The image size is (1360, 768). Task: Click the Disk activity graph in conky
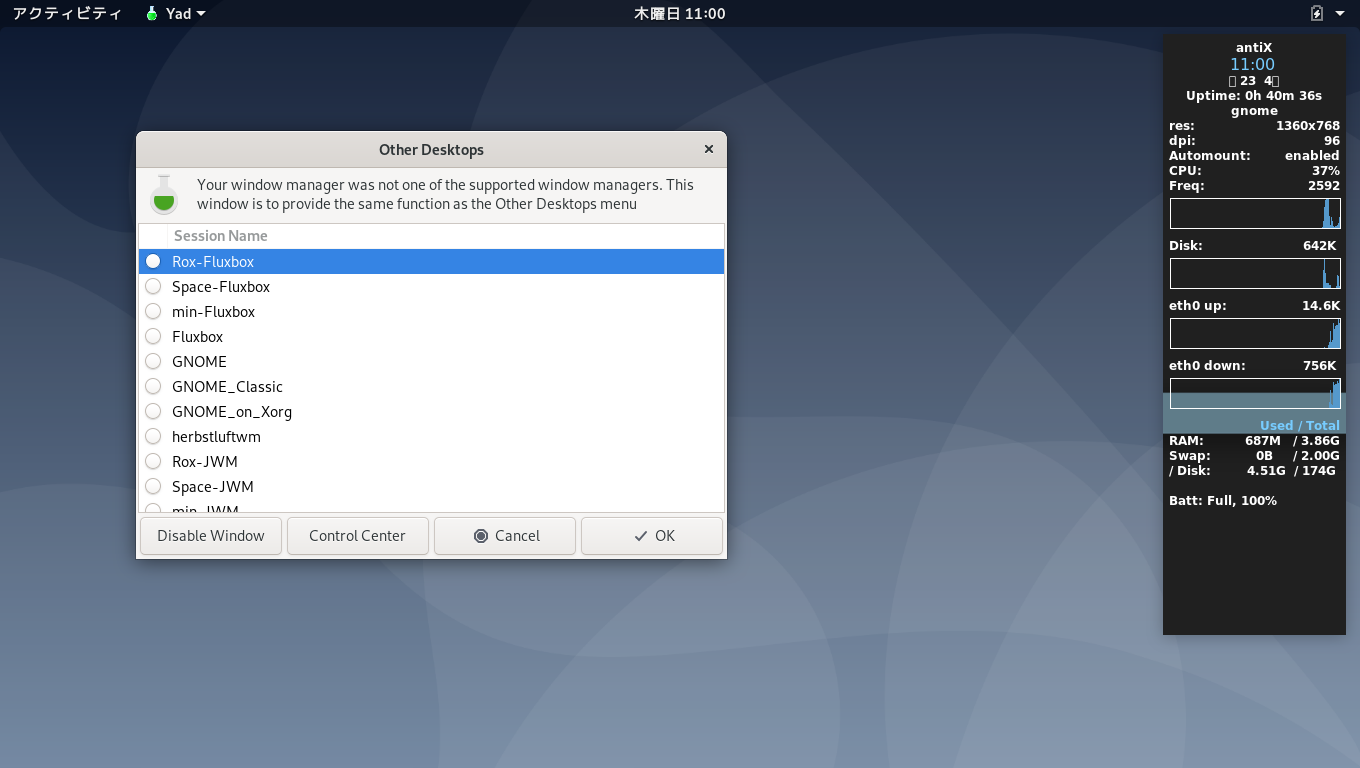click(x=1255, y=274)
